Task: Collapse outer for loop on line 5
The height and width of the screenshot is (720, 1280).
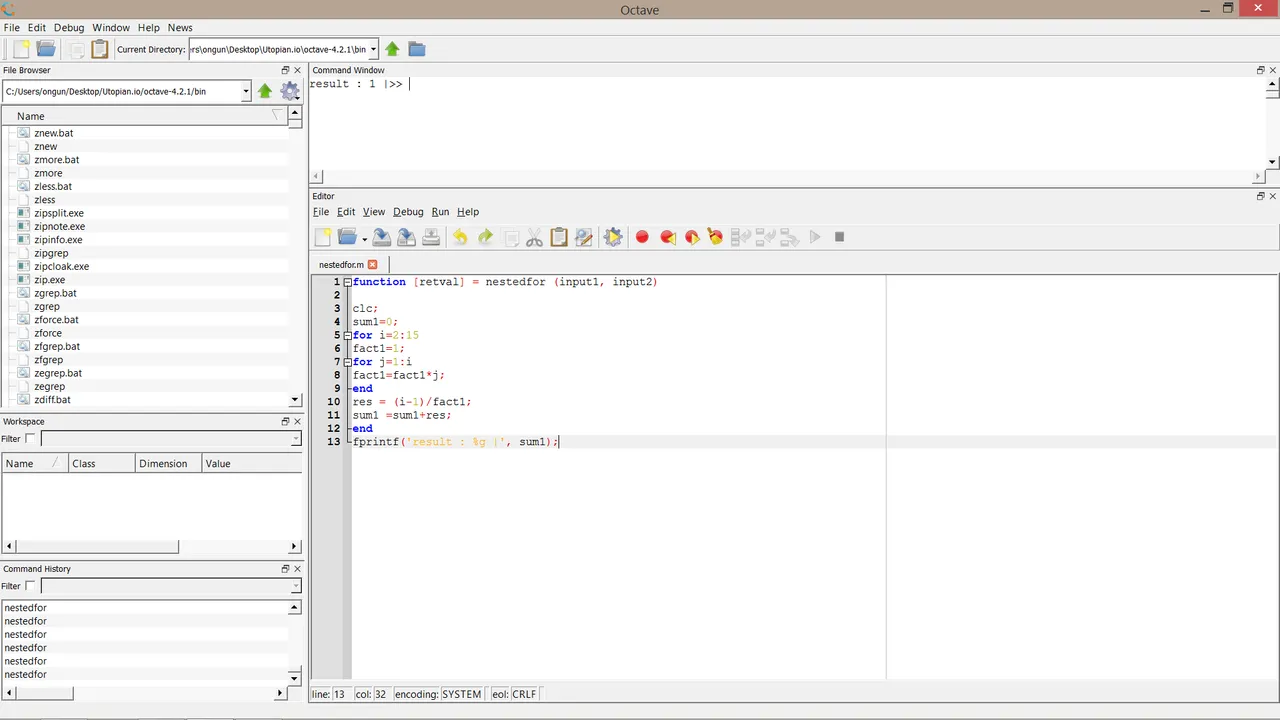Action: [x=347, y=335]
